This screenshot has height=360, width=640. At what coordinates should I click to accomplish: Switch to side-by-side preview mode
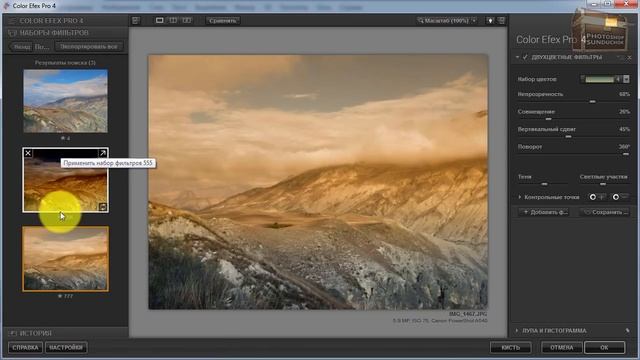click(x=187, y=20)
